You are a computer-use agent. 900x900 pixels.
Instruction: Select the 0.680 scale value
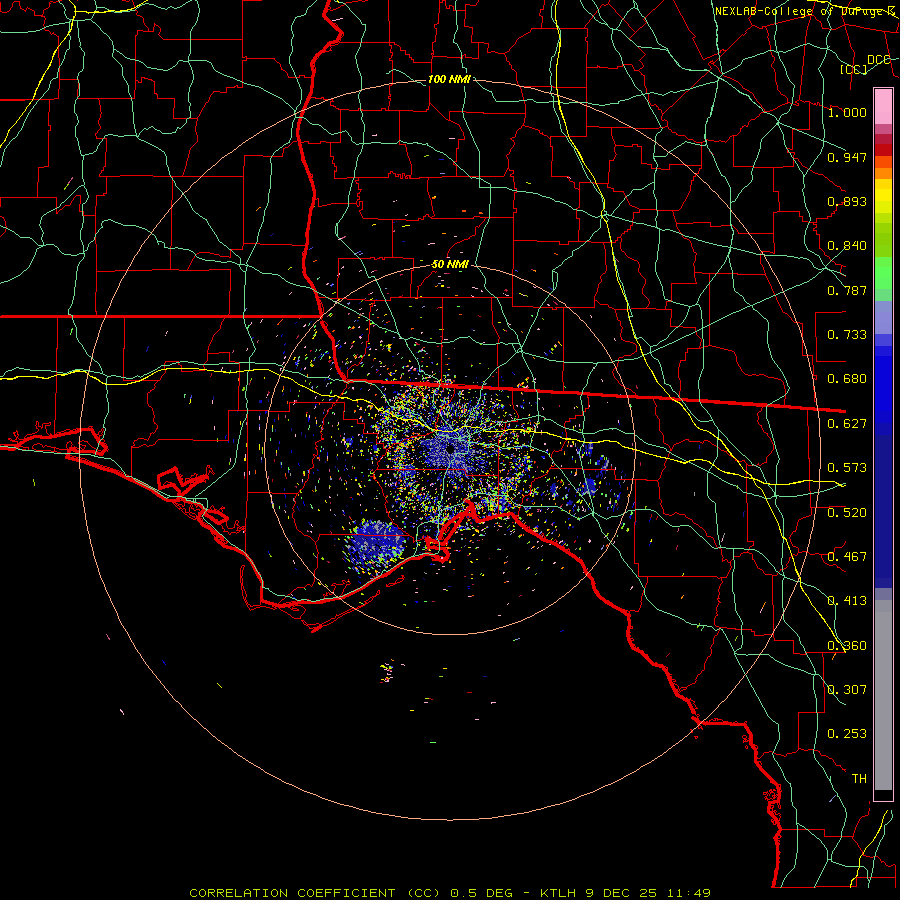[847, 379]
